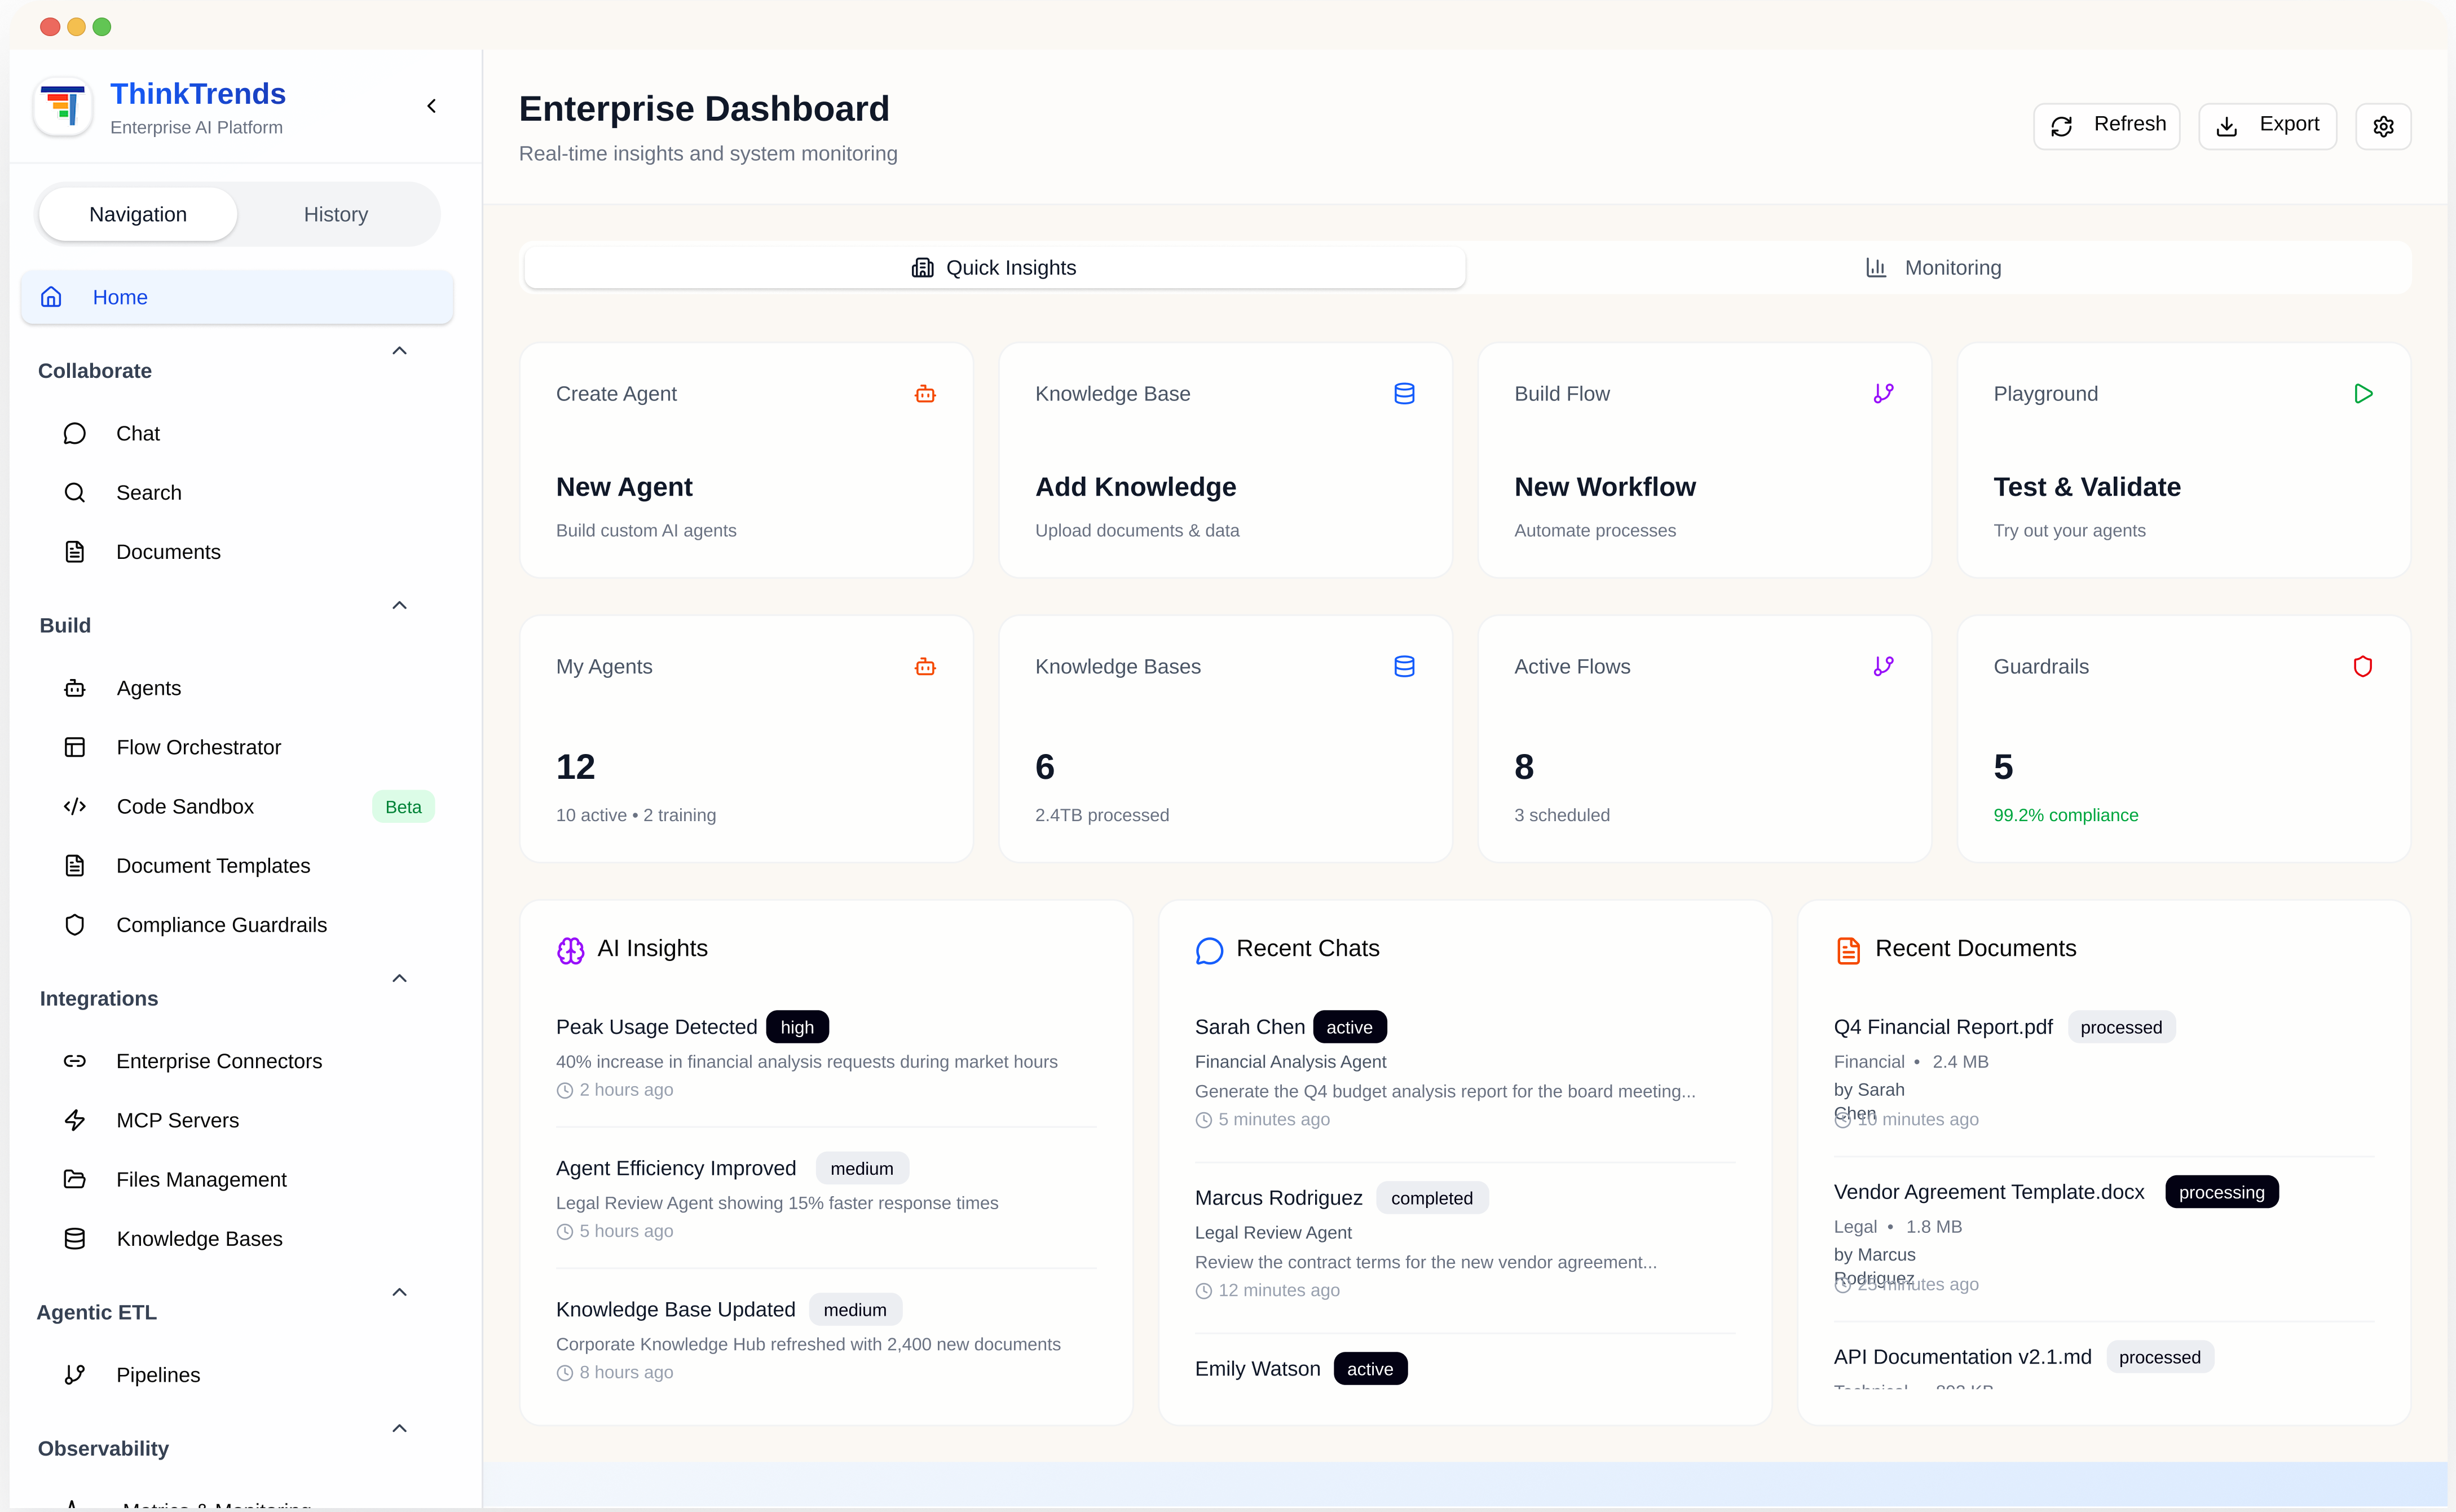
Task: Collapse sidebar with the left chevron
Action: click(432, 106)
